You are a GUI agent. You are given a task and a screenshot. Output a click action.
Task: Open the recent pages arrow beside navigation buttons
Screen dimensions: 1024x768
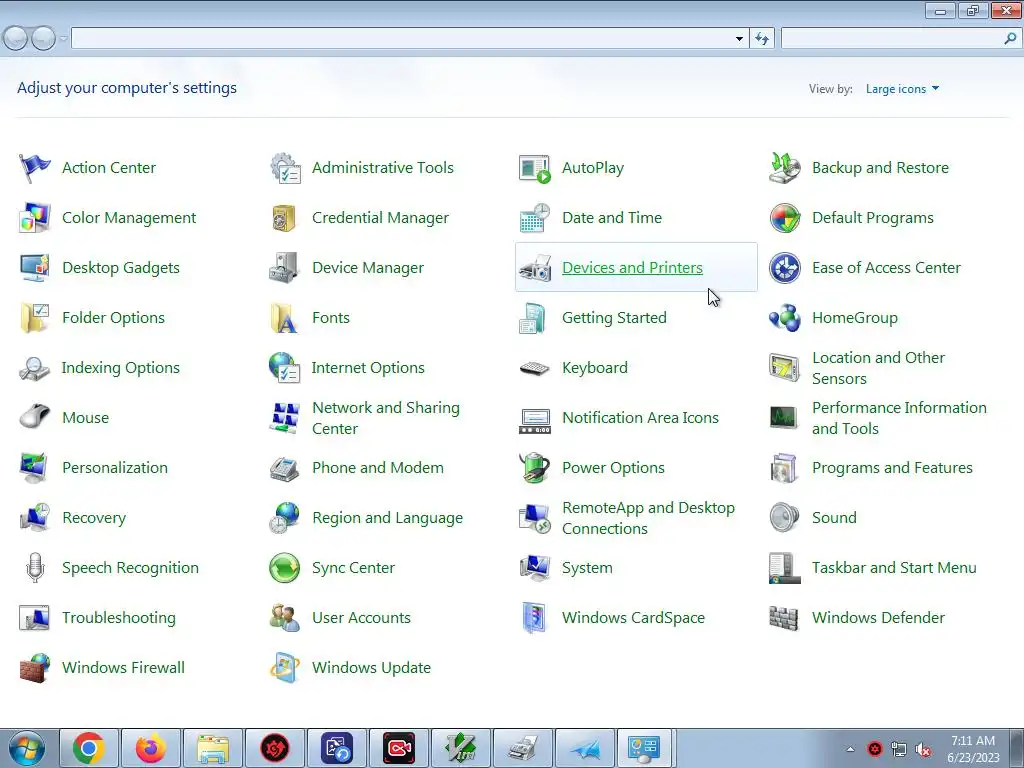point(63,39)
